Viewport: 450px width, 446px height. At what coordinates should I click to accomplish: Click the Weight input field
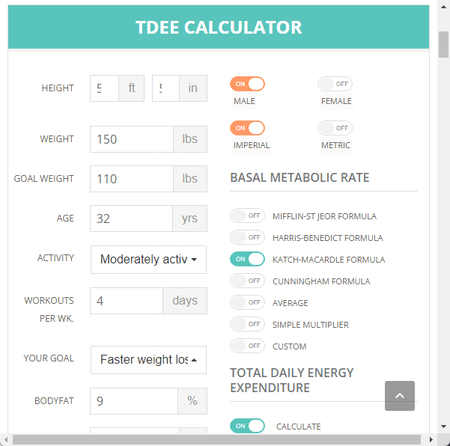click(x=132, y=139)
